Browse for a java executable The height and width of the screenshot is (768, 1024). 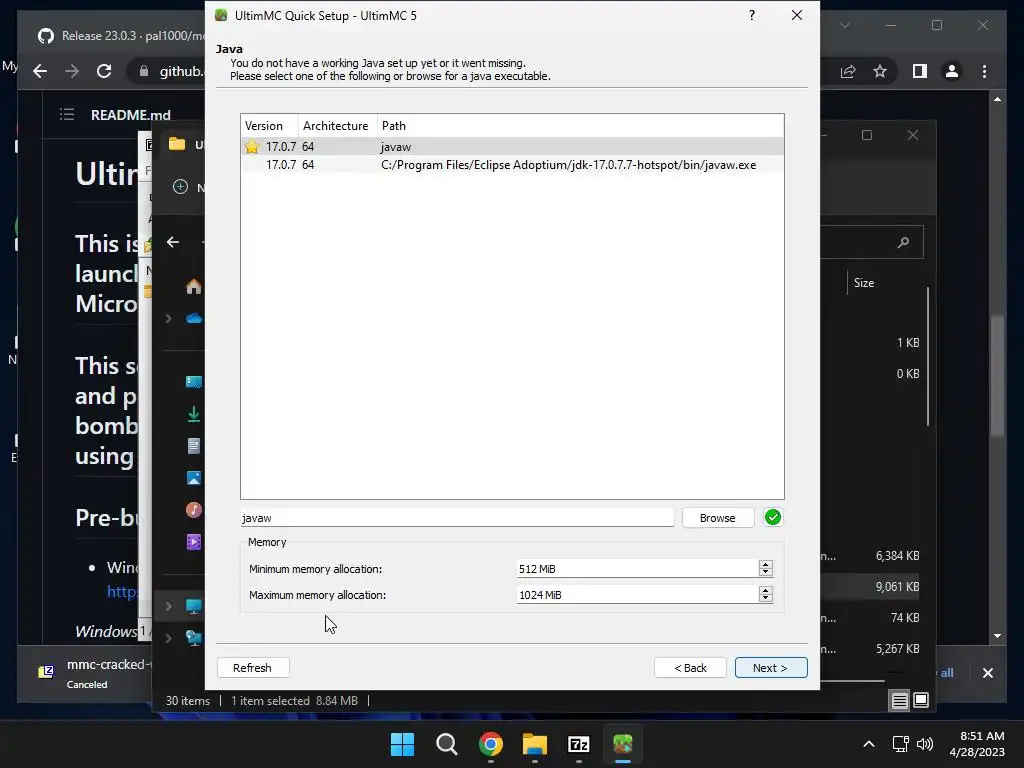coord(717,518)
